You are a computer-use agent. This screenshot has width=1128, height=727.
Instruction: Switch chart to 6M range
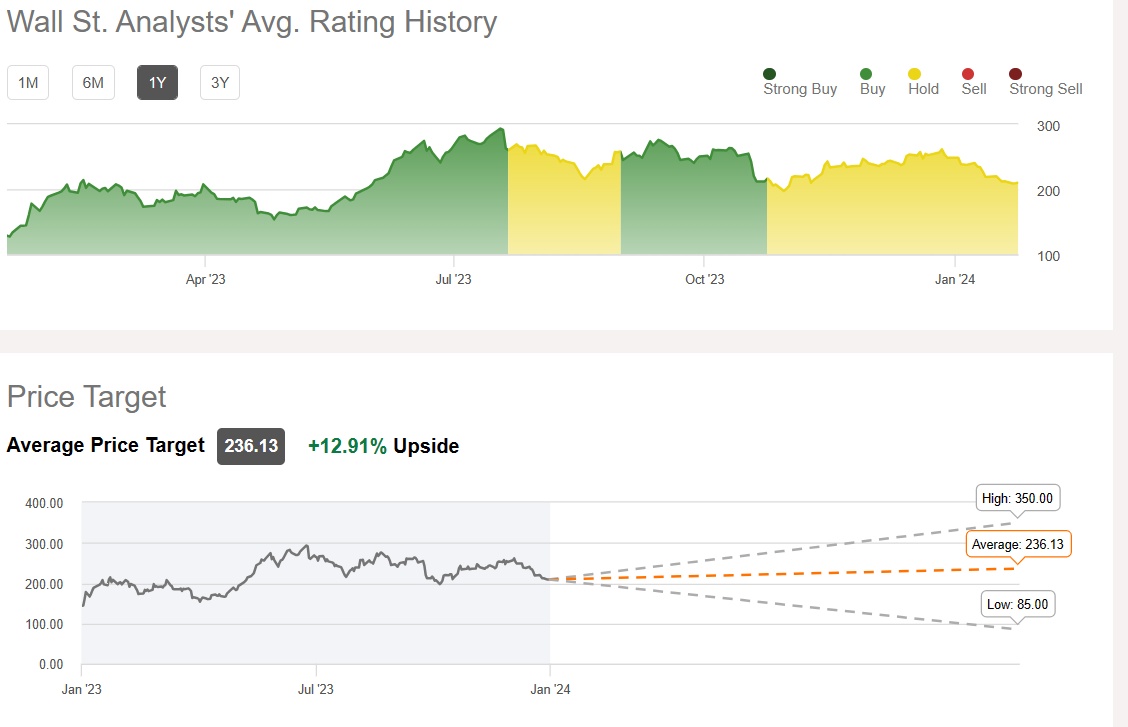(x=93, y=83)
